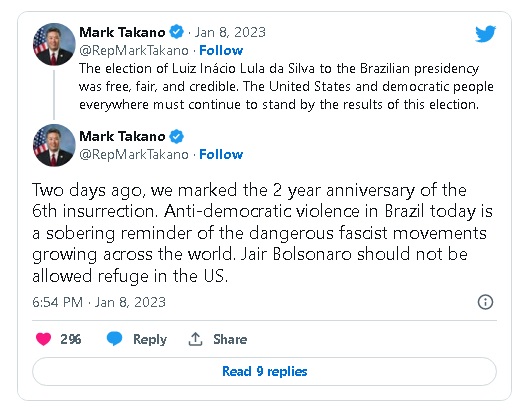This screenshot has width=530, height=418.
Task: Click the 296 likes count
Action: click(71, 339)
